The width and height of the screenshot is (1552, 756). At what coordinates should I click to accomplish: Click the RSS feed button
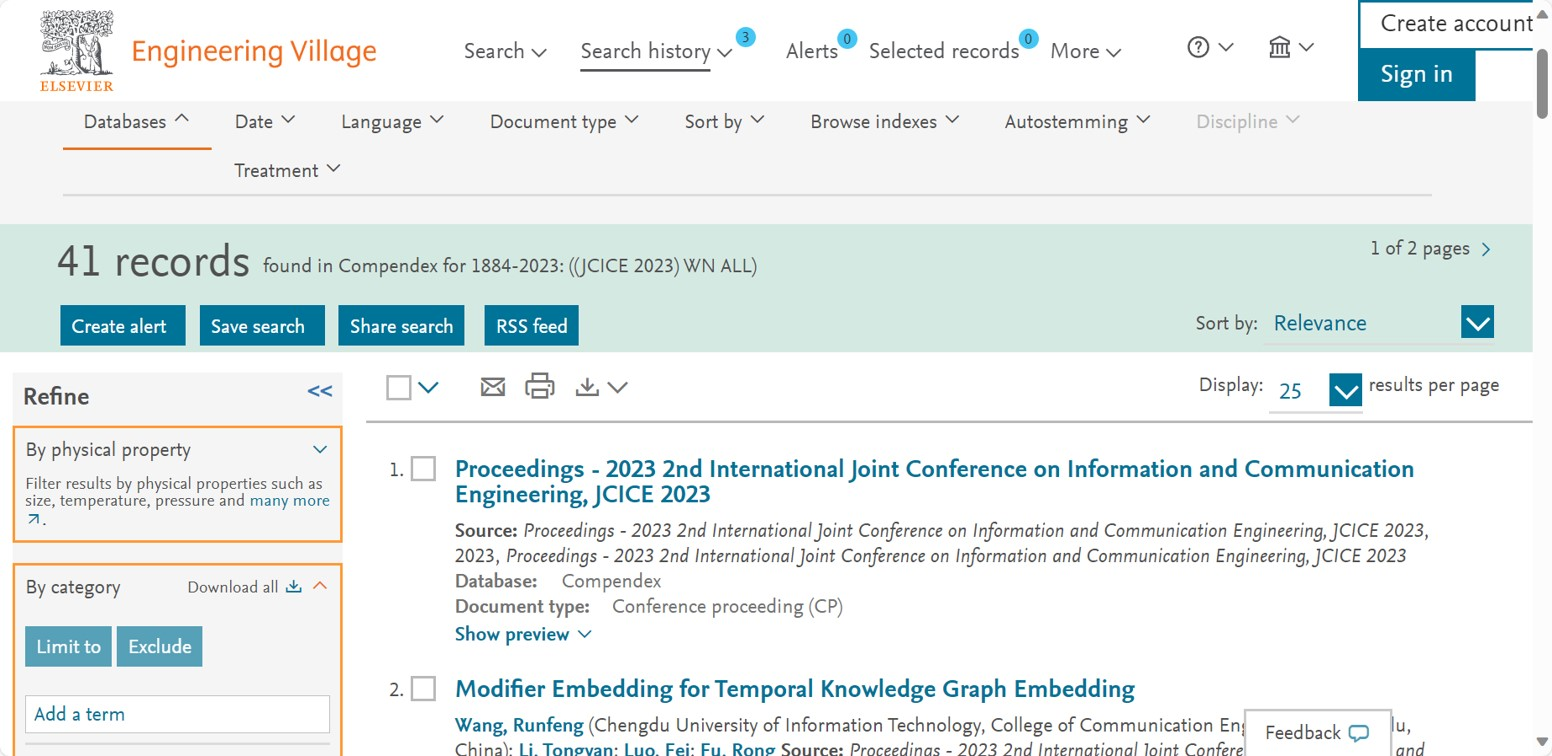(532, 326)
